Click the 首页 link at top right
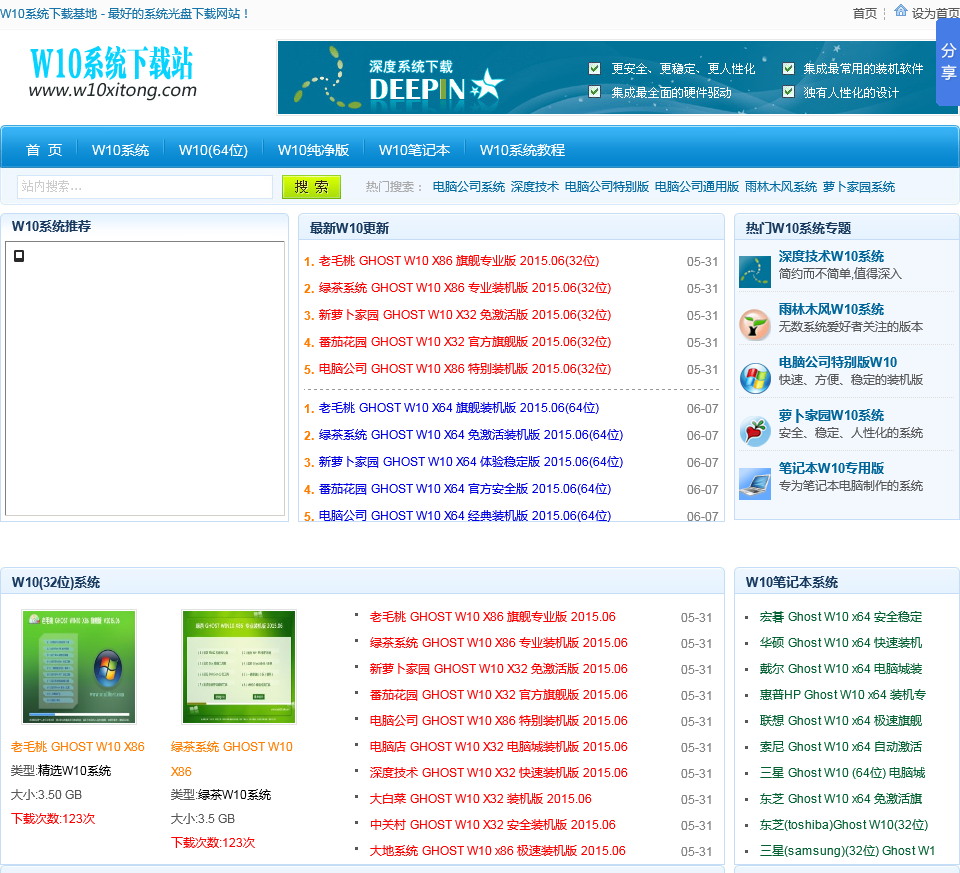The image size is (960, 873). click(x=864, y=13)
